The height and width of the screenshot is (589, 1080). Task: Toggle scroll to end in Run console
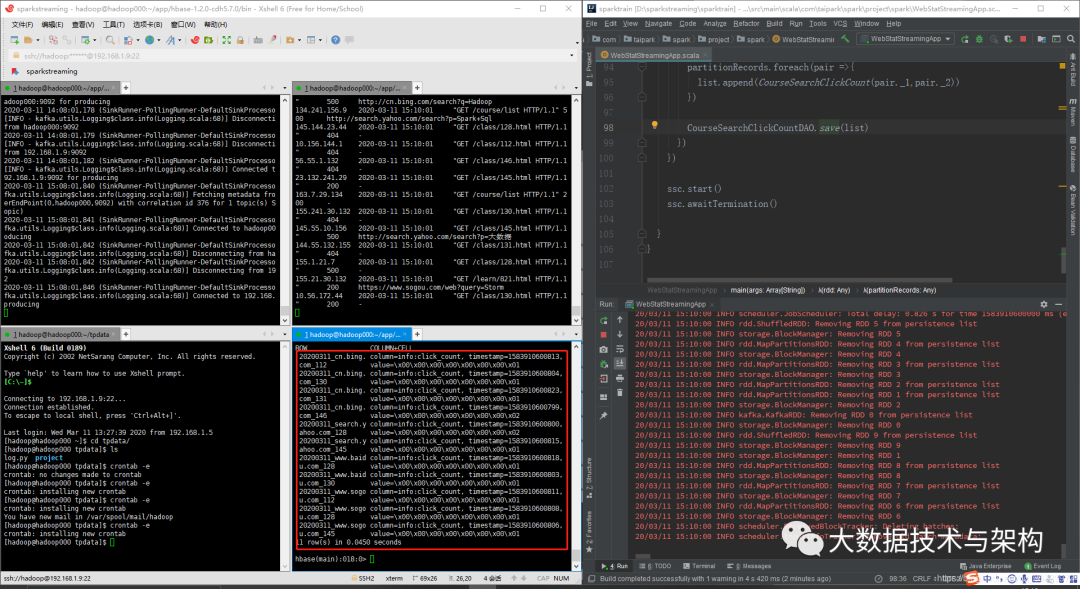click(622, 364)
